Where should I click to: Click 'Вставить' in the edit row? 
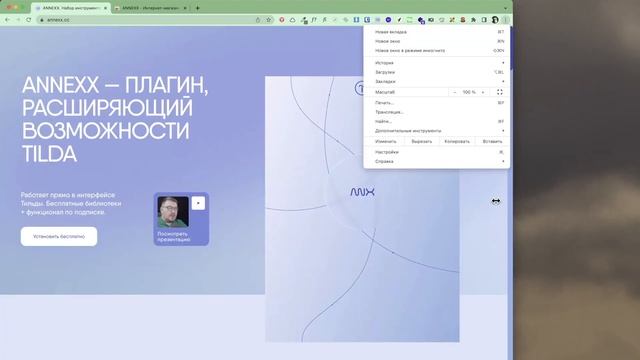pos(492,141)
